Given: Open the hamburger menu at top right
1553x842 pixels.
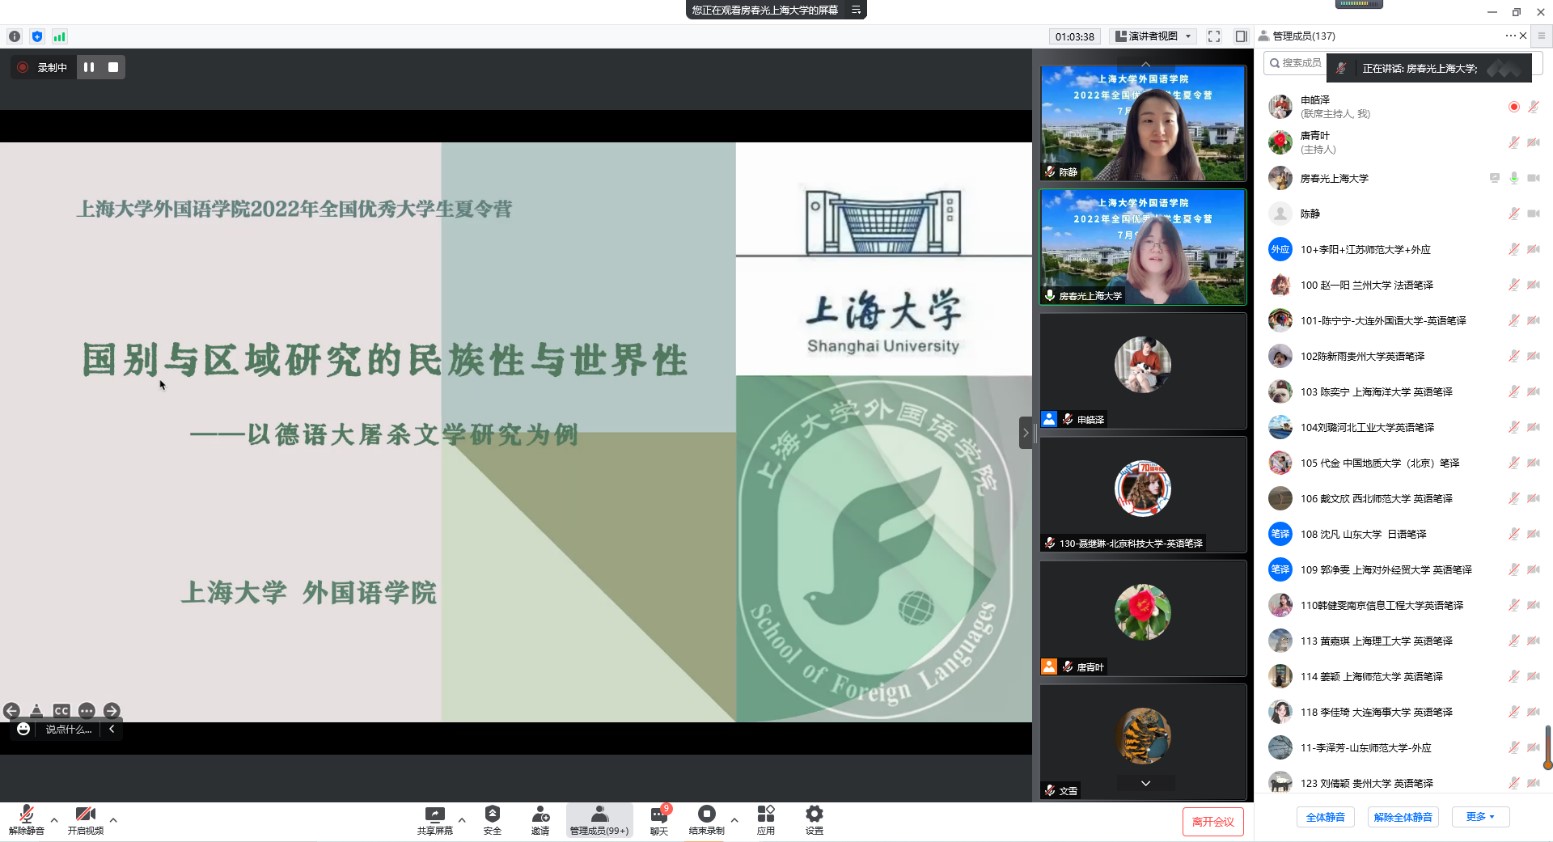Looking at the screenshot, I should coord(1541,36).
